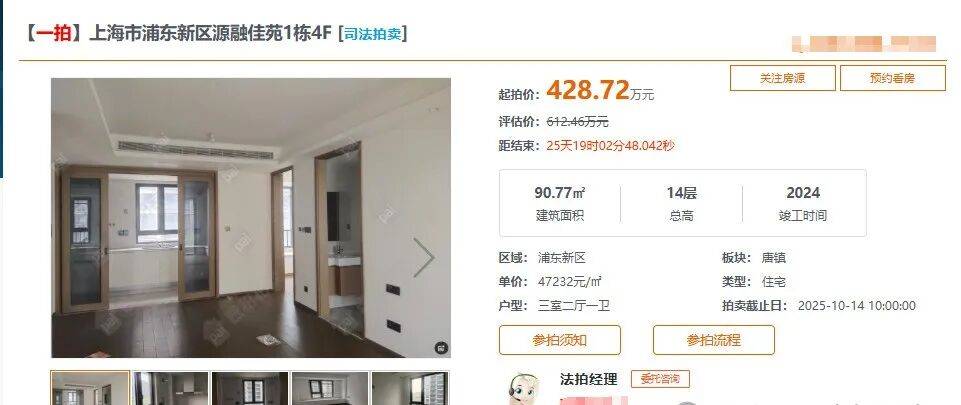
Task: Click the 90.77㎡ building area cell
Action: [560, 203]
